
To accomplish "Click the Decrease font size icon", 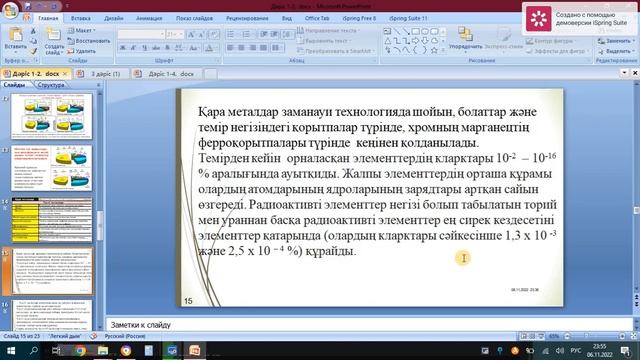I will tap(201, 34).
